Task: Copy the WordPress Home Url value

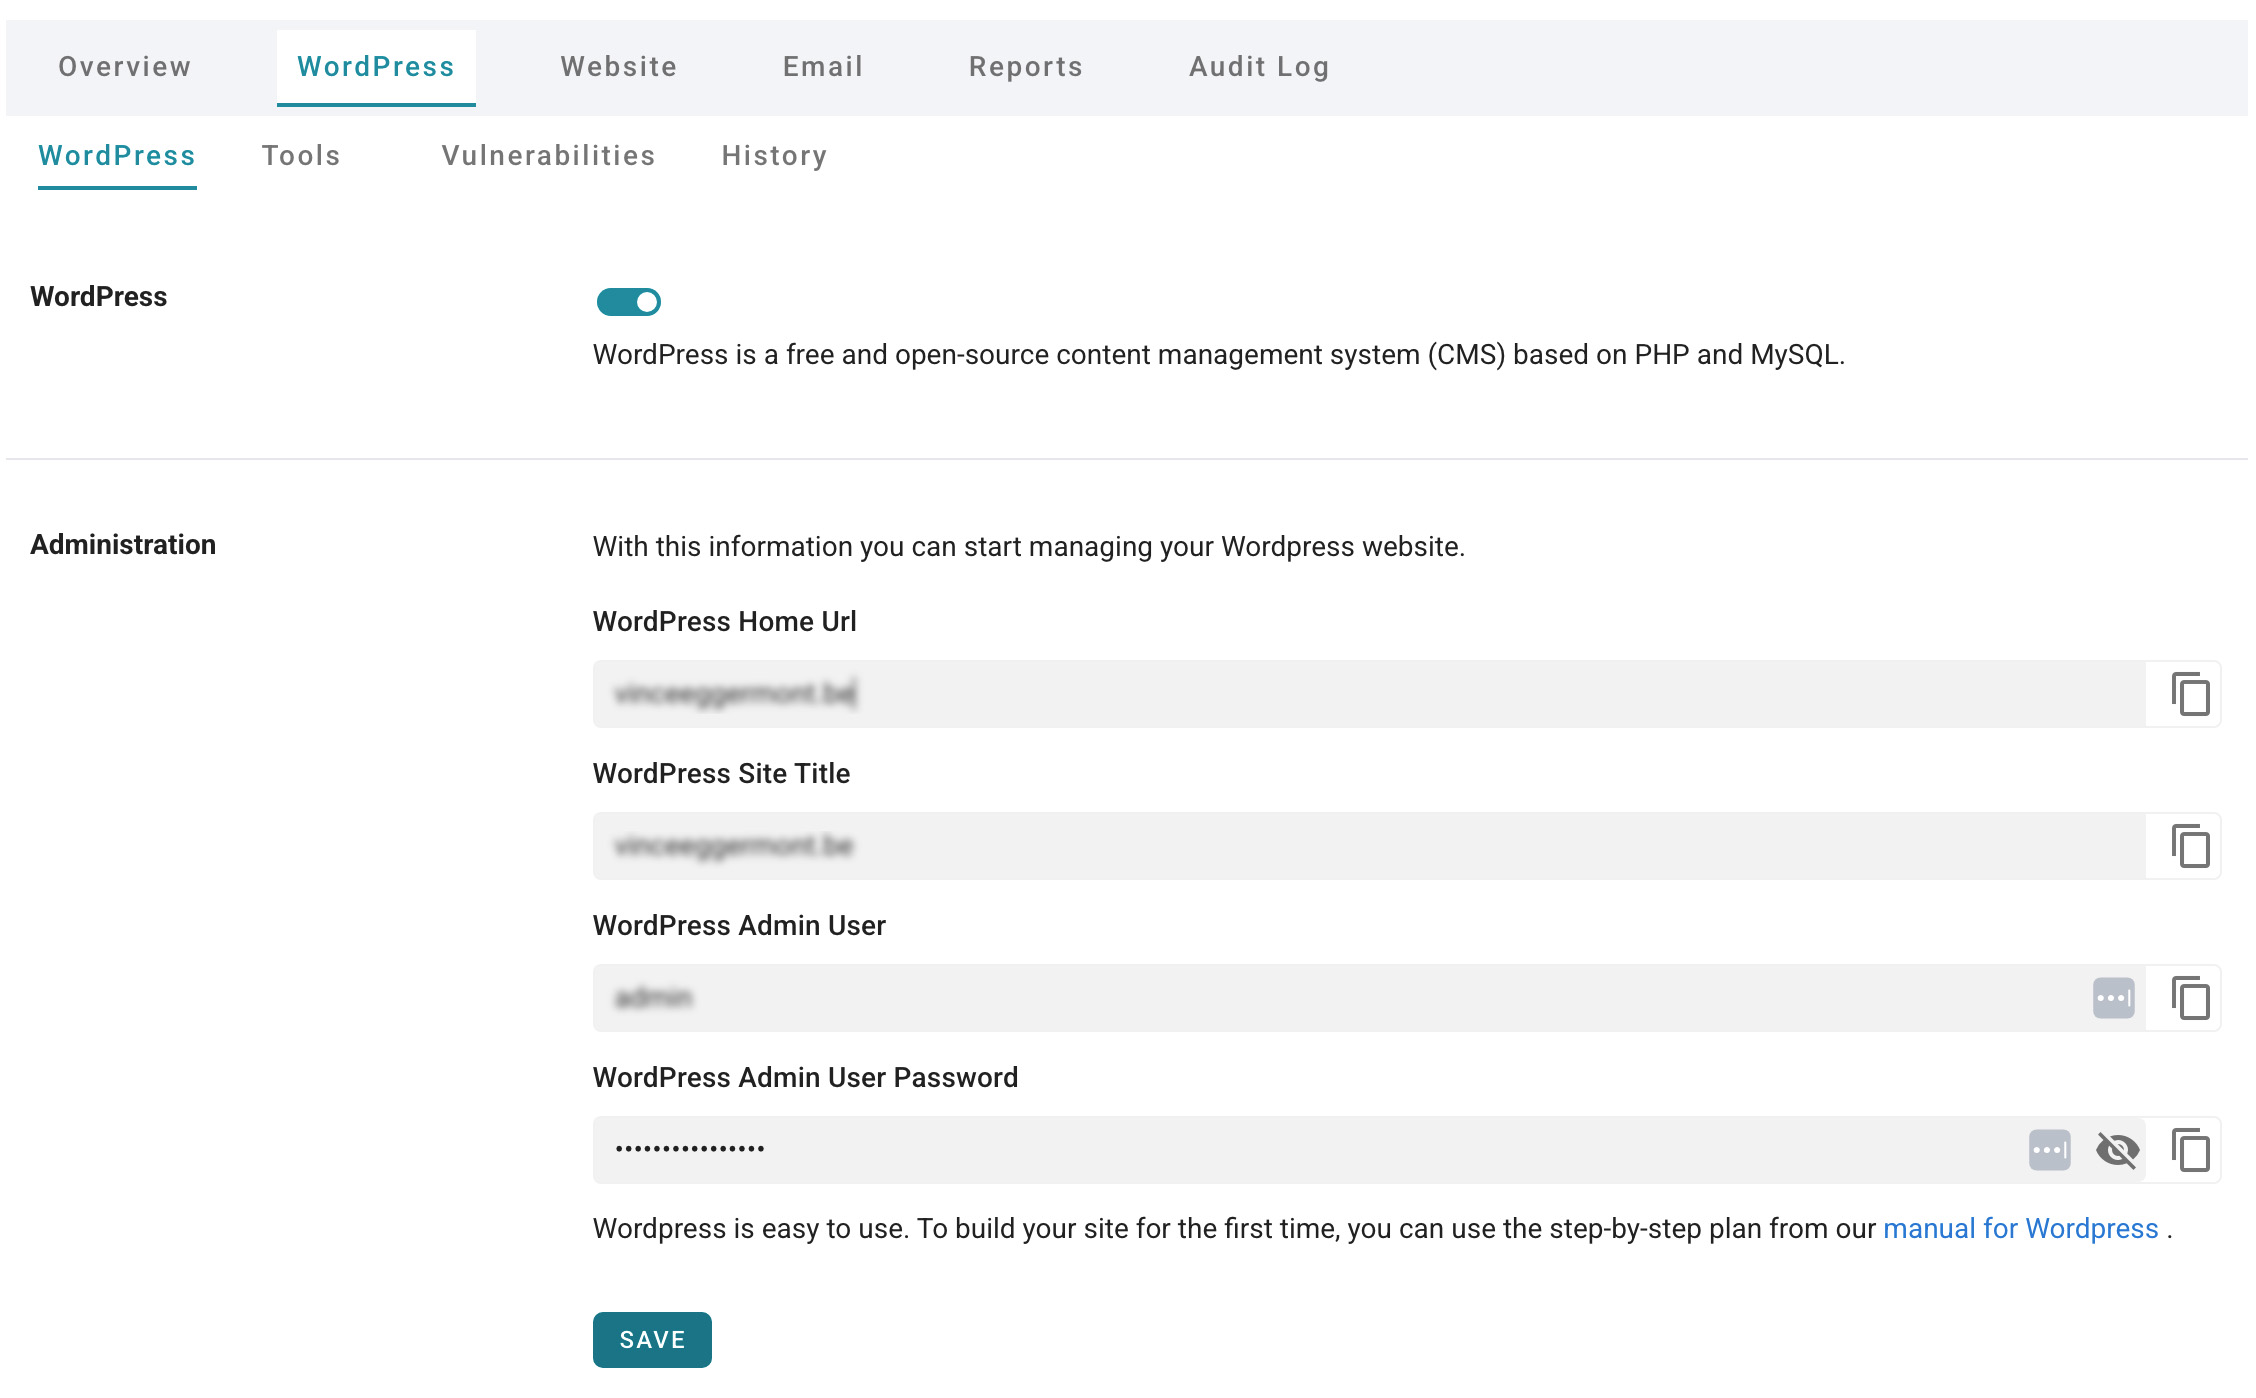Action: coord(2190,694)
